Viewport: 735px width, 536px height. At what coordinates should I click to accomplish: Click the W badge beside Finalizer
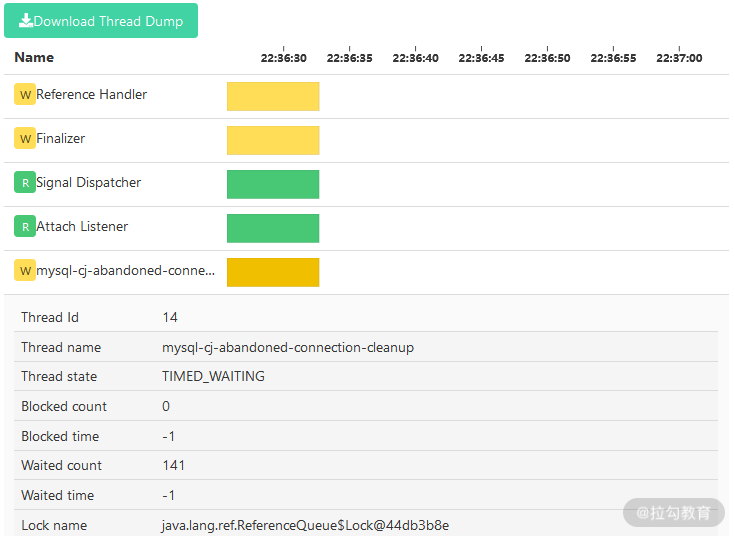pos(25,139)
